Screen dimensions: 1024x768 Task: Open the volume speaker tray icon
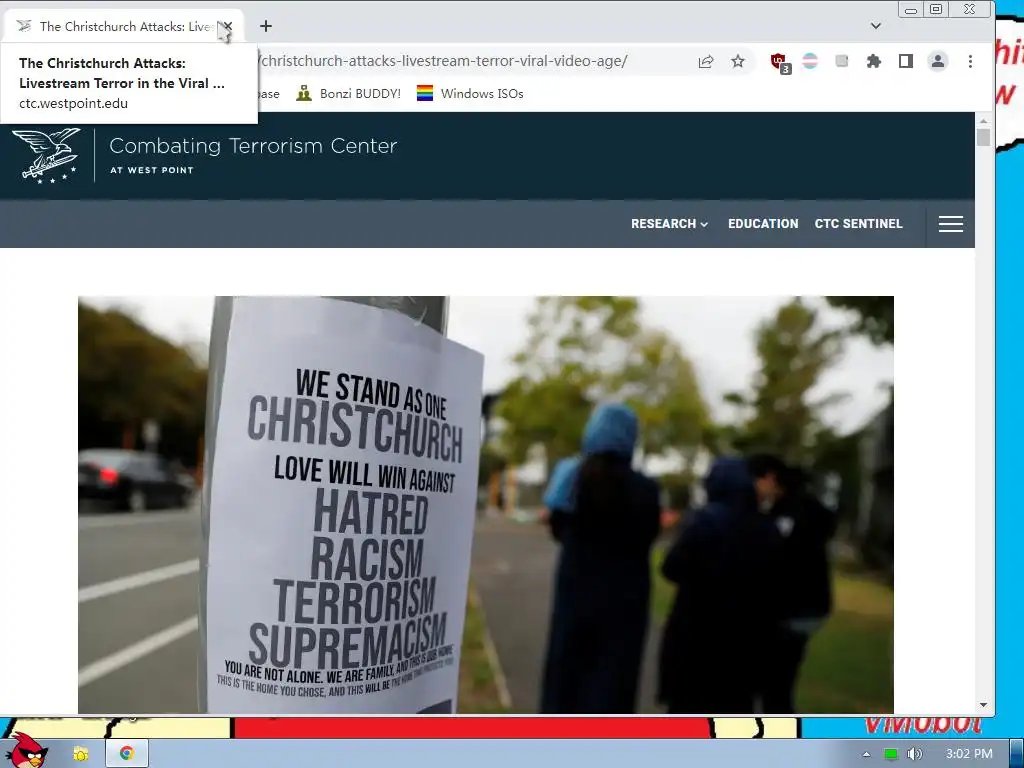pyautogui.click(x=915, y=754)
